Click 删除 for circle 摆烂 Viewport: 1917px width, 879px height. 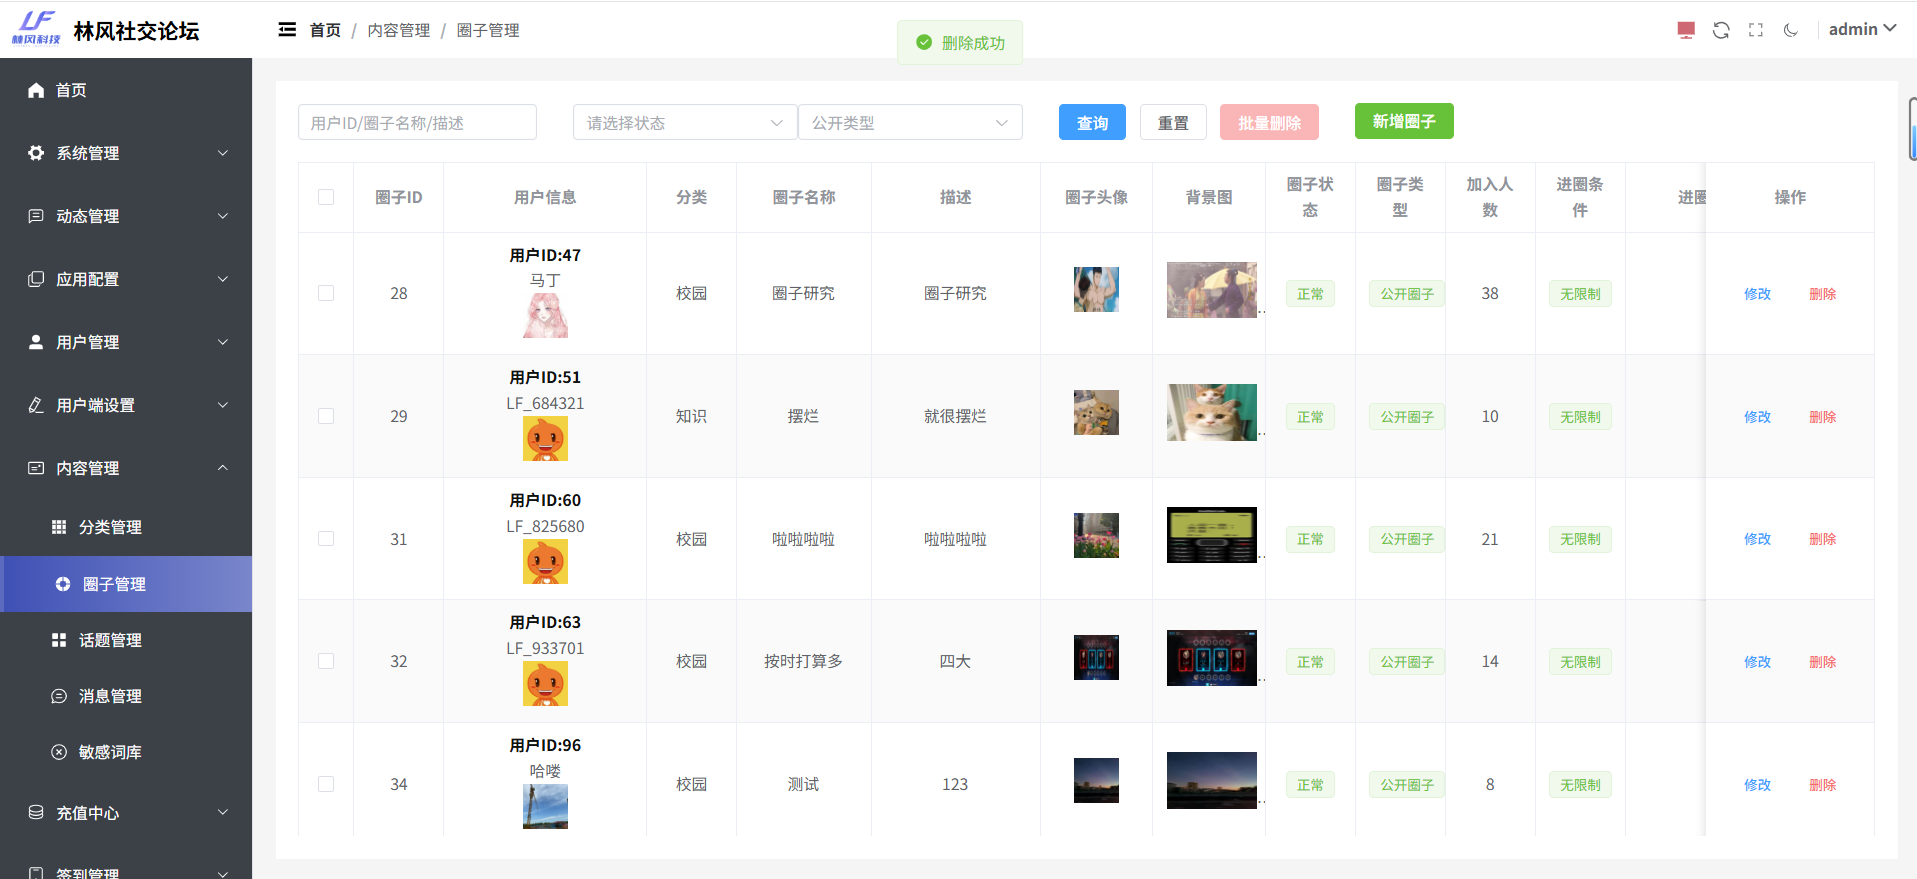1822,417
